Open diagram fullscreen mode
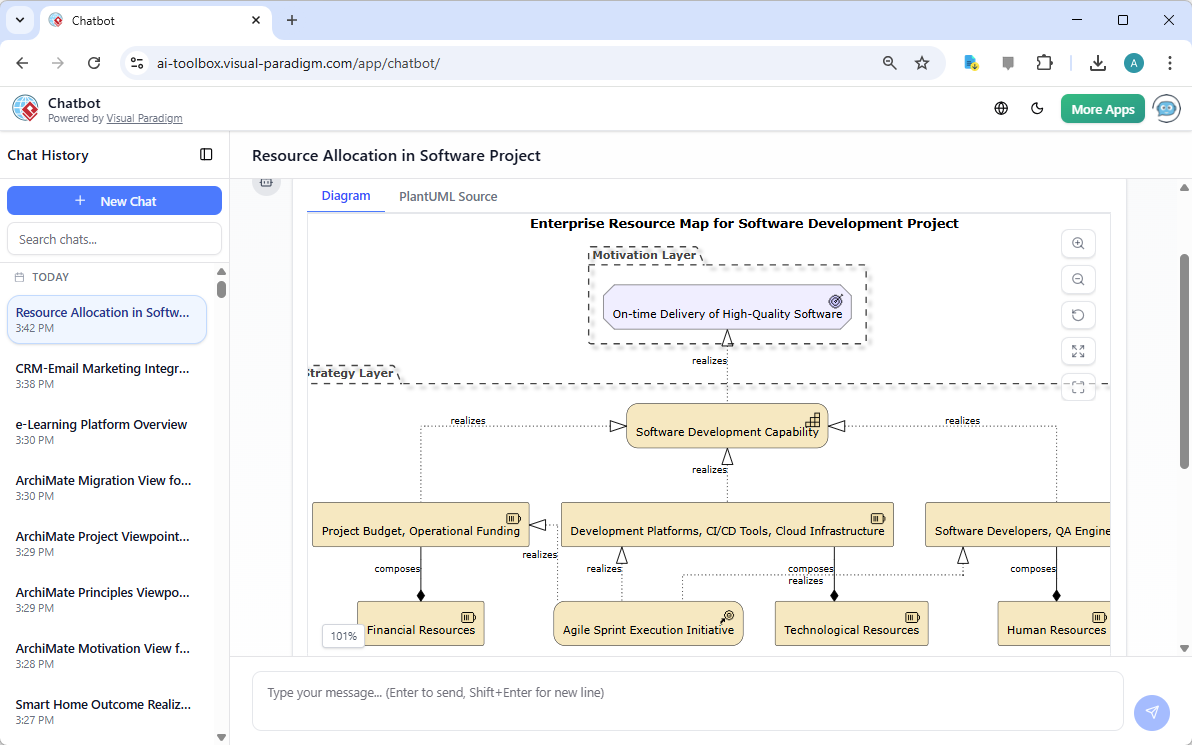This screenshot has height=745, width=1192. [x=1078, y=351]
